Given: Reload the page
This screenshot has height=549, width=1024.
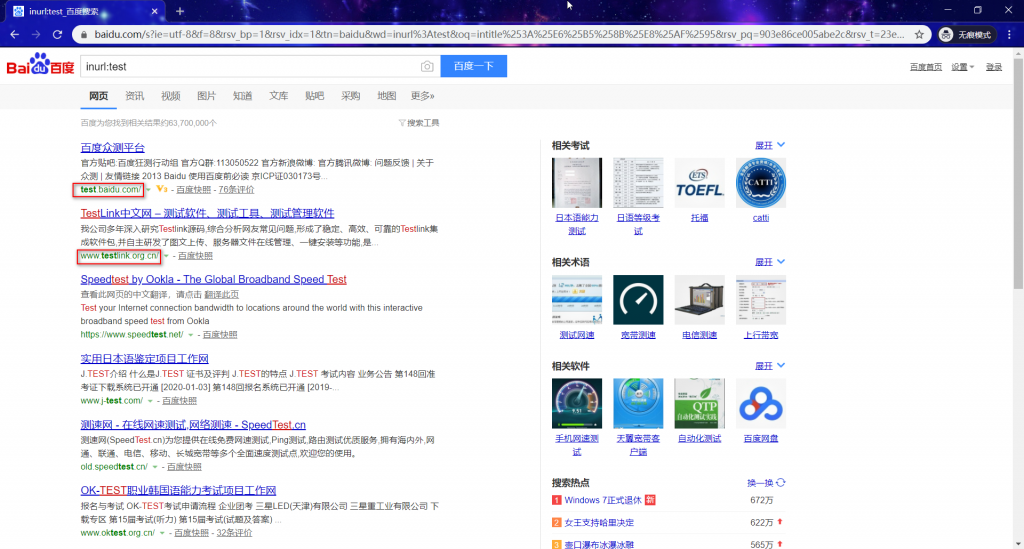Looking at the screenshot, I should pyautogui.click(x=57, y=35).
